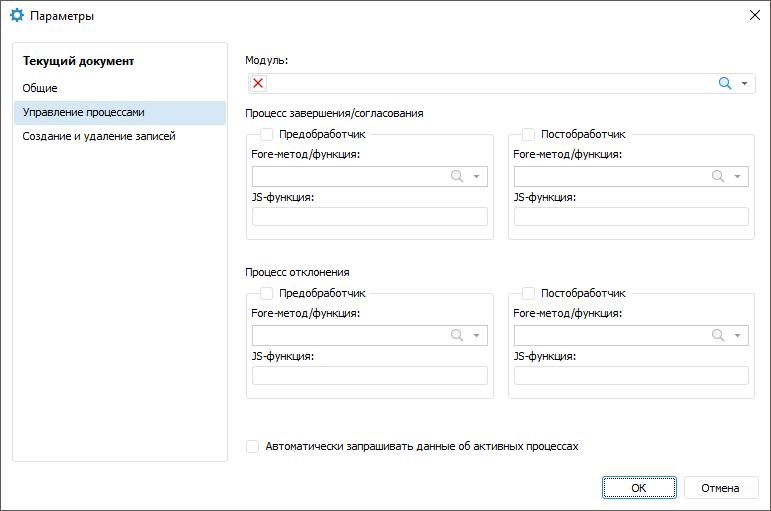771x511 pixels.
Task: Click the red X clear icon in Модуль field
Action: tap(258, 84)
